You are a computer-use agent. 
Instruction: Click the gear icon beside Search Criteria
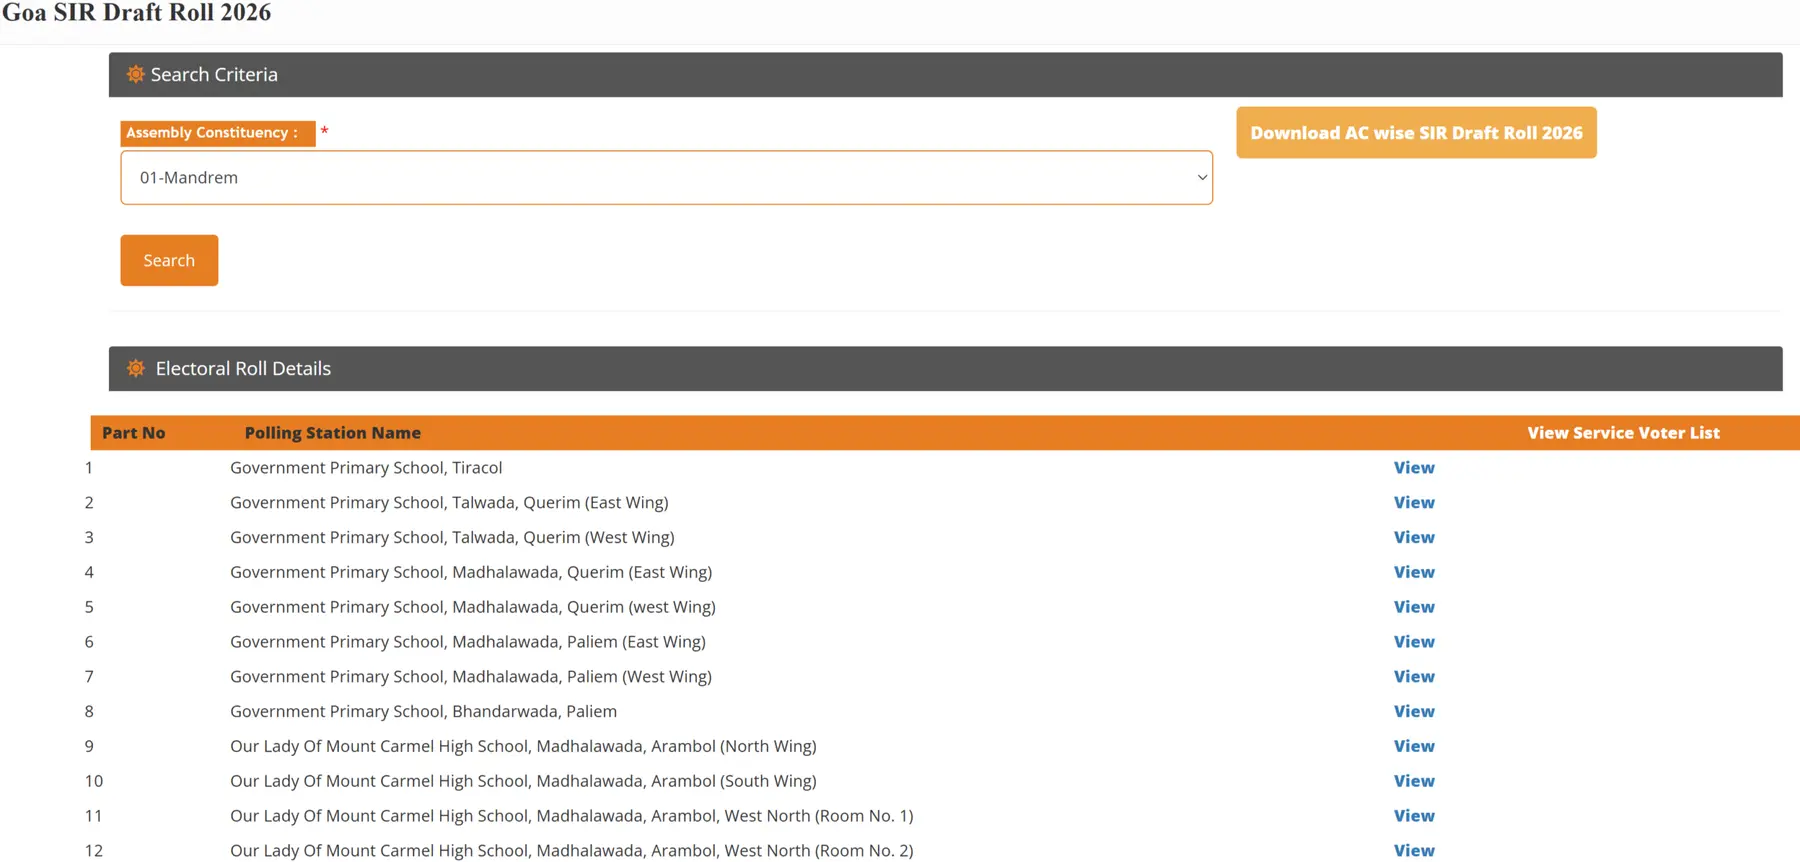pos(136,75)
